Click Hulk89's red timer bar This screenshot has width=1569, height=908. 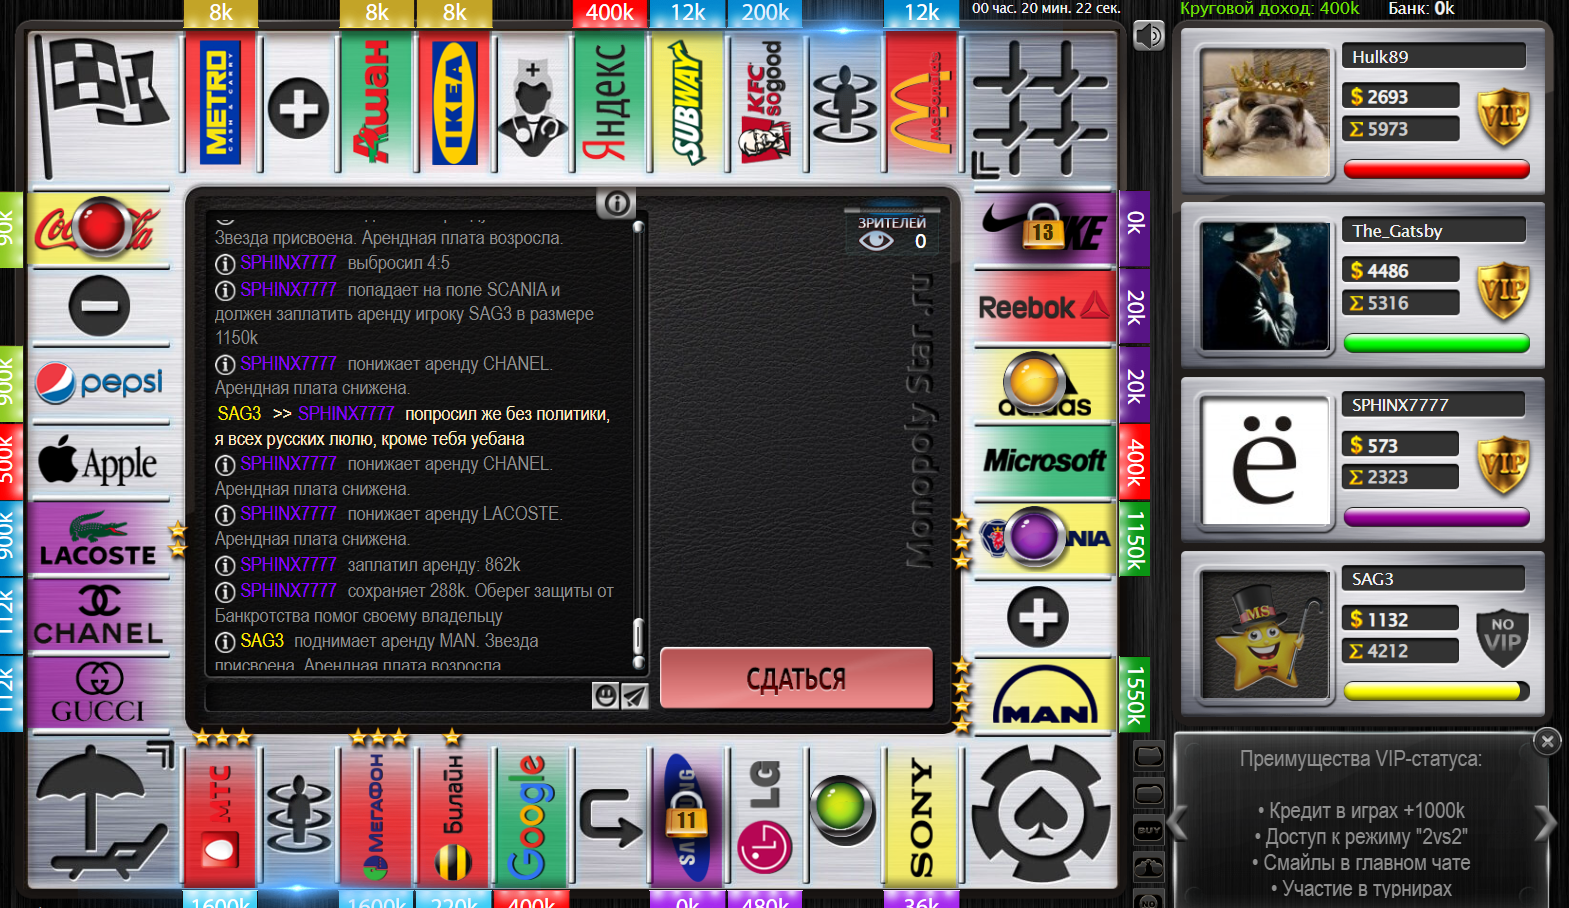tap(1436, 169)
